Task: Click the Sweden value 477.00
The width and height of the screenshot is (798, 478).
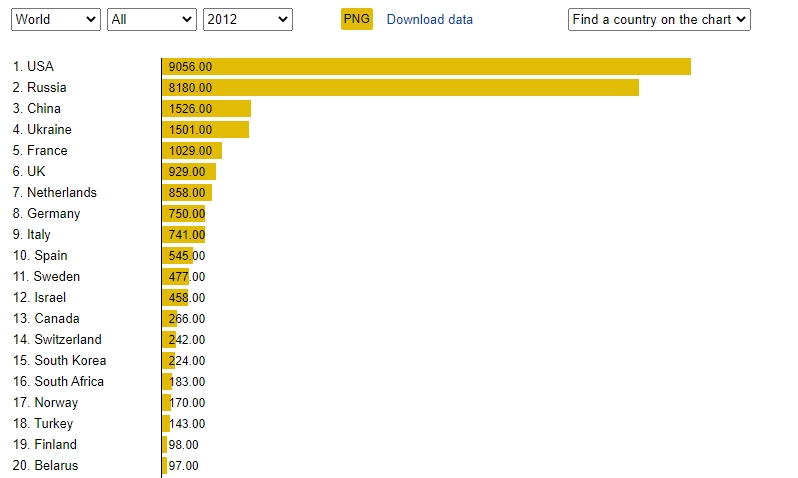Action: click(x=187, y=276)
